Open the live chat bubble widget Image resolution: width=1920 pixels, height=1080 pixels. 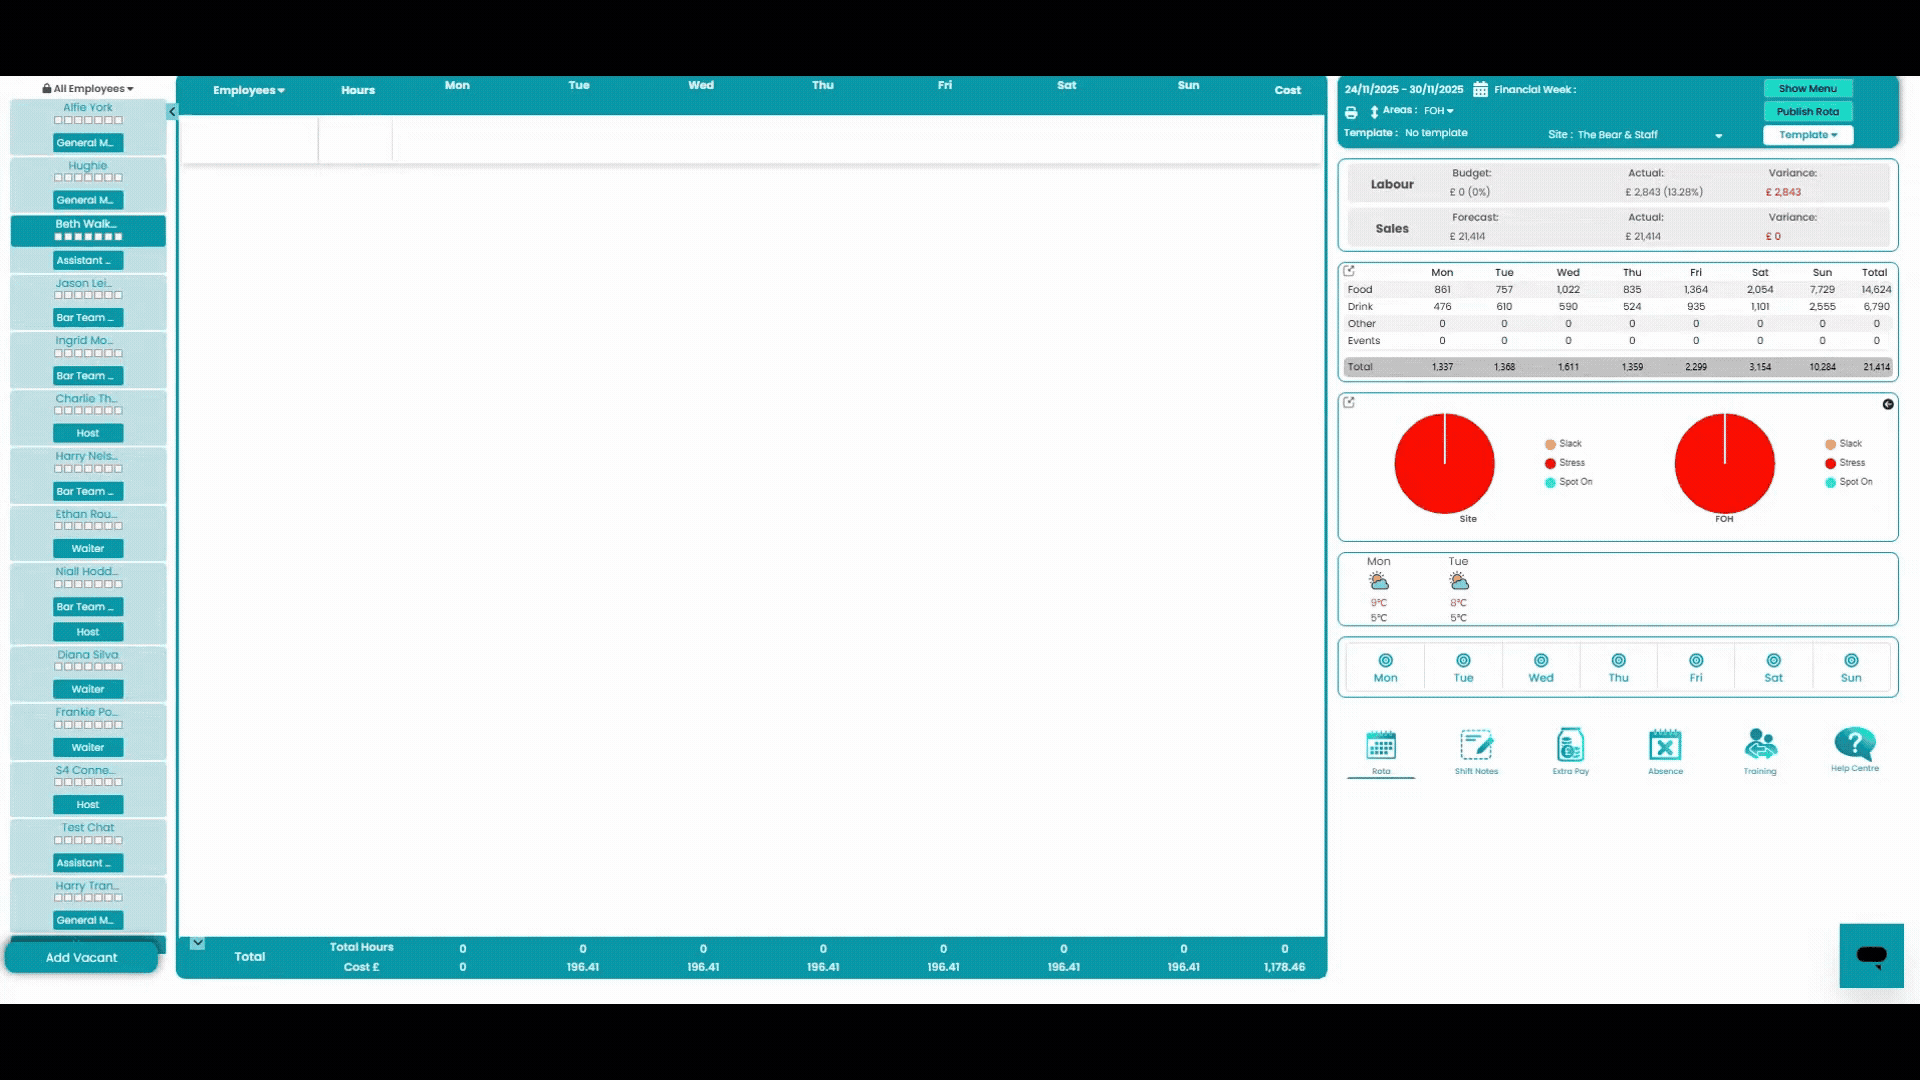(x=1871, y=955)
